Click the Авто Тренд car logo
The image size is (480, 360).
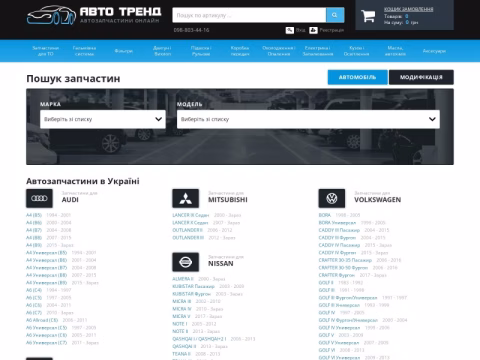[x=51, y=15]
